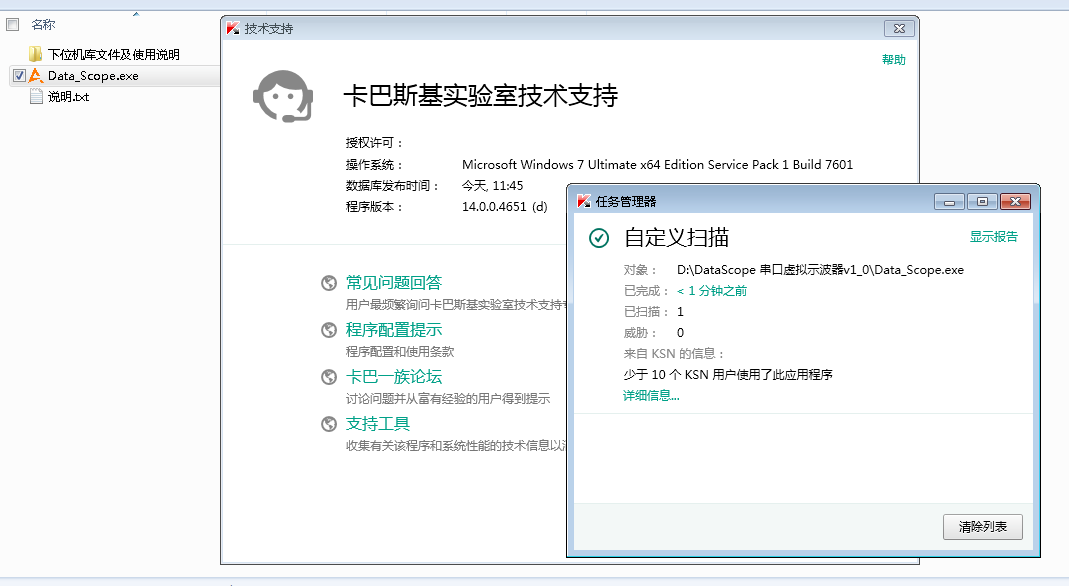Viewport: 1069px width, 586px height.
Task: Maximize the 任务管理器 window
Action: tap(982, 202)
